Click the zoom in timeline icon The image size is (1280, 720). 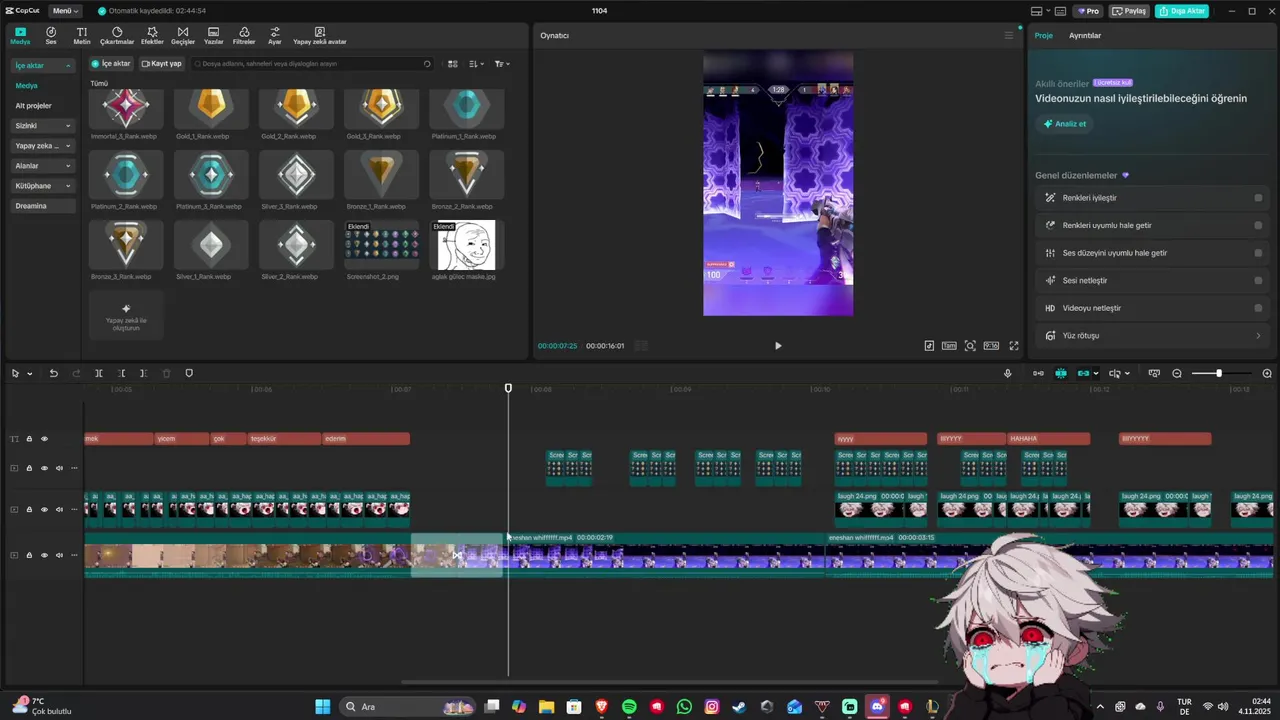pos(1267,373)
